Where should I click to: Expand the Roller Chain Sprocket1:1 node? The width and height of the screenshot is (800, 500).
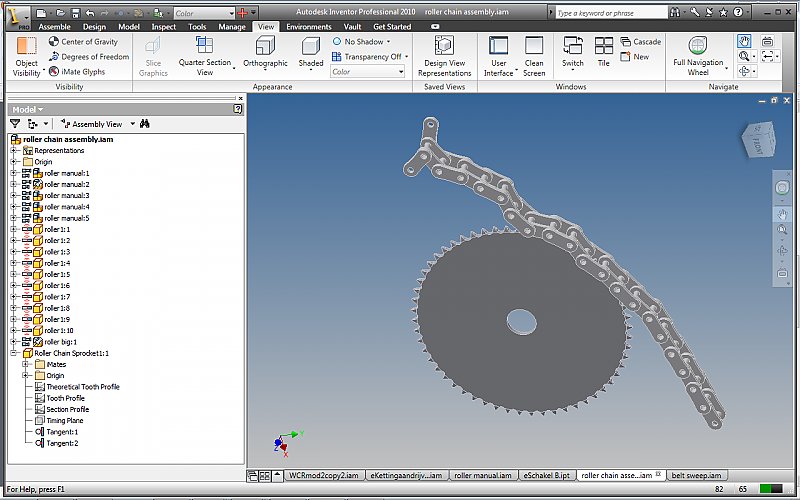(x=15, y=353)
